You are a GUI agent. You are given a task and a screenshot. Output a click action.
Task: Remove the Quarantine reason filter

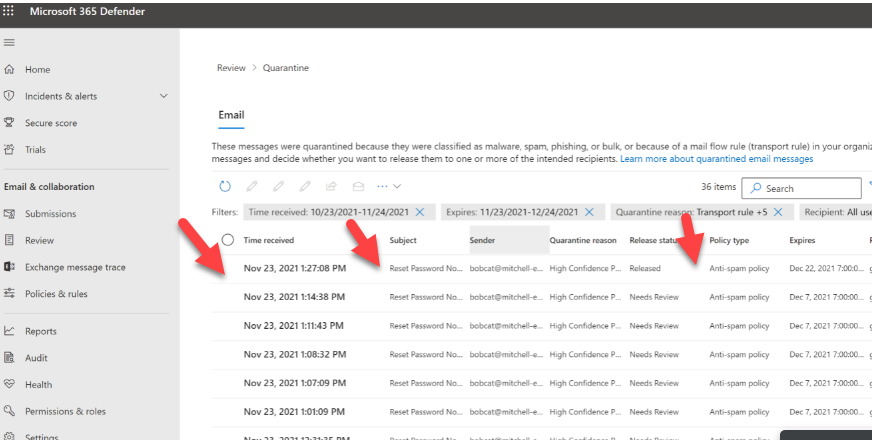coord(778,212)
